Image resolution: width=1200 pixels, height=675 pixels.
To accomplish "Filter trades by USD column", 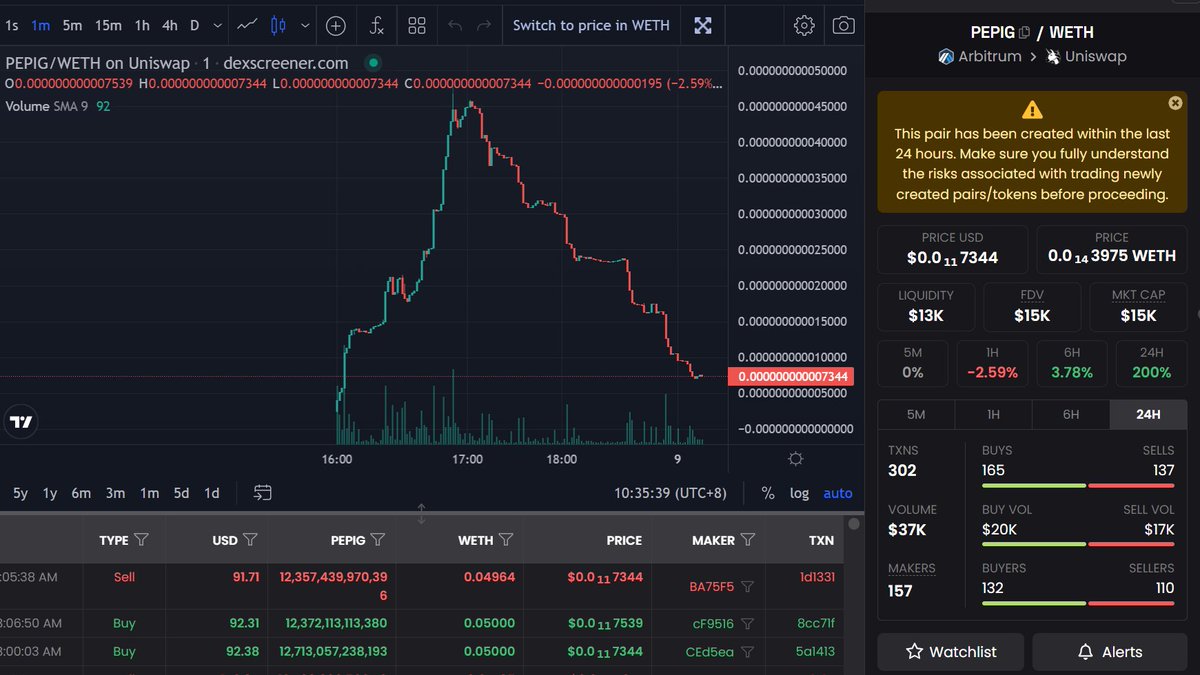I will [x=250, y=540].
